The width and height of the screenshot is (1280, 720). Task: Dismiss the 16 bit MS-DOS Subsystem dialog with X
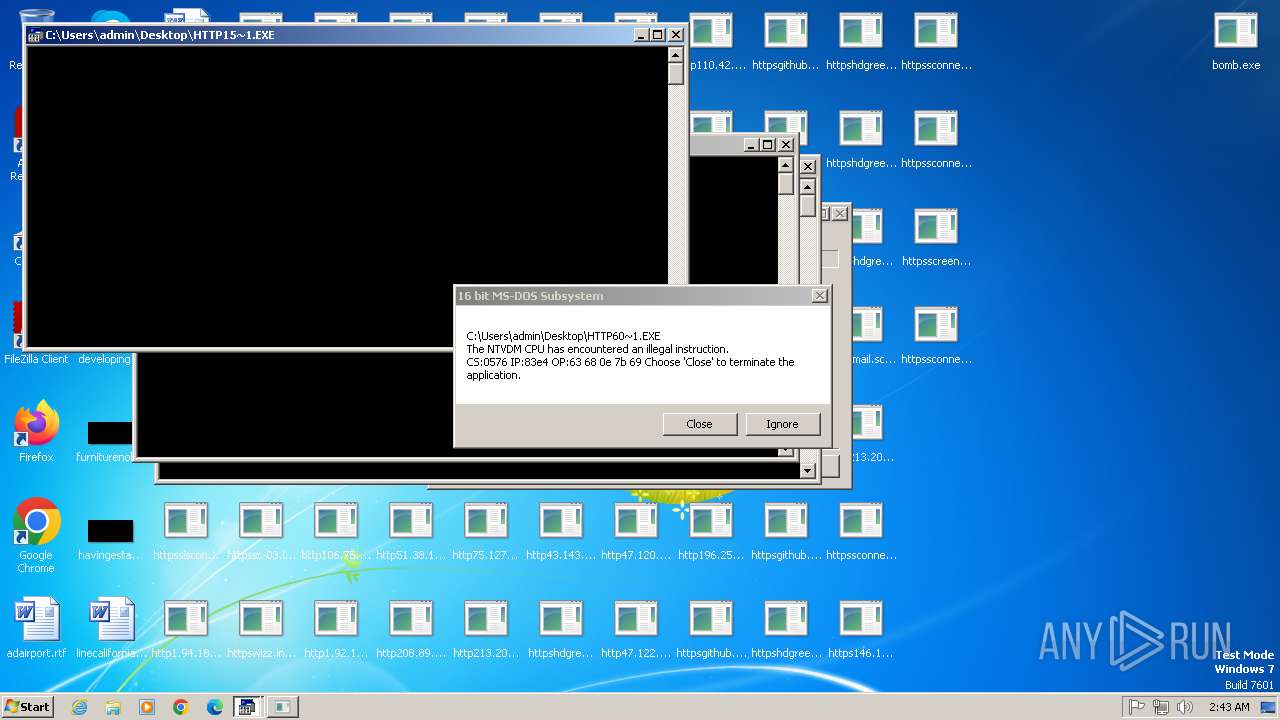click(819, 296)
